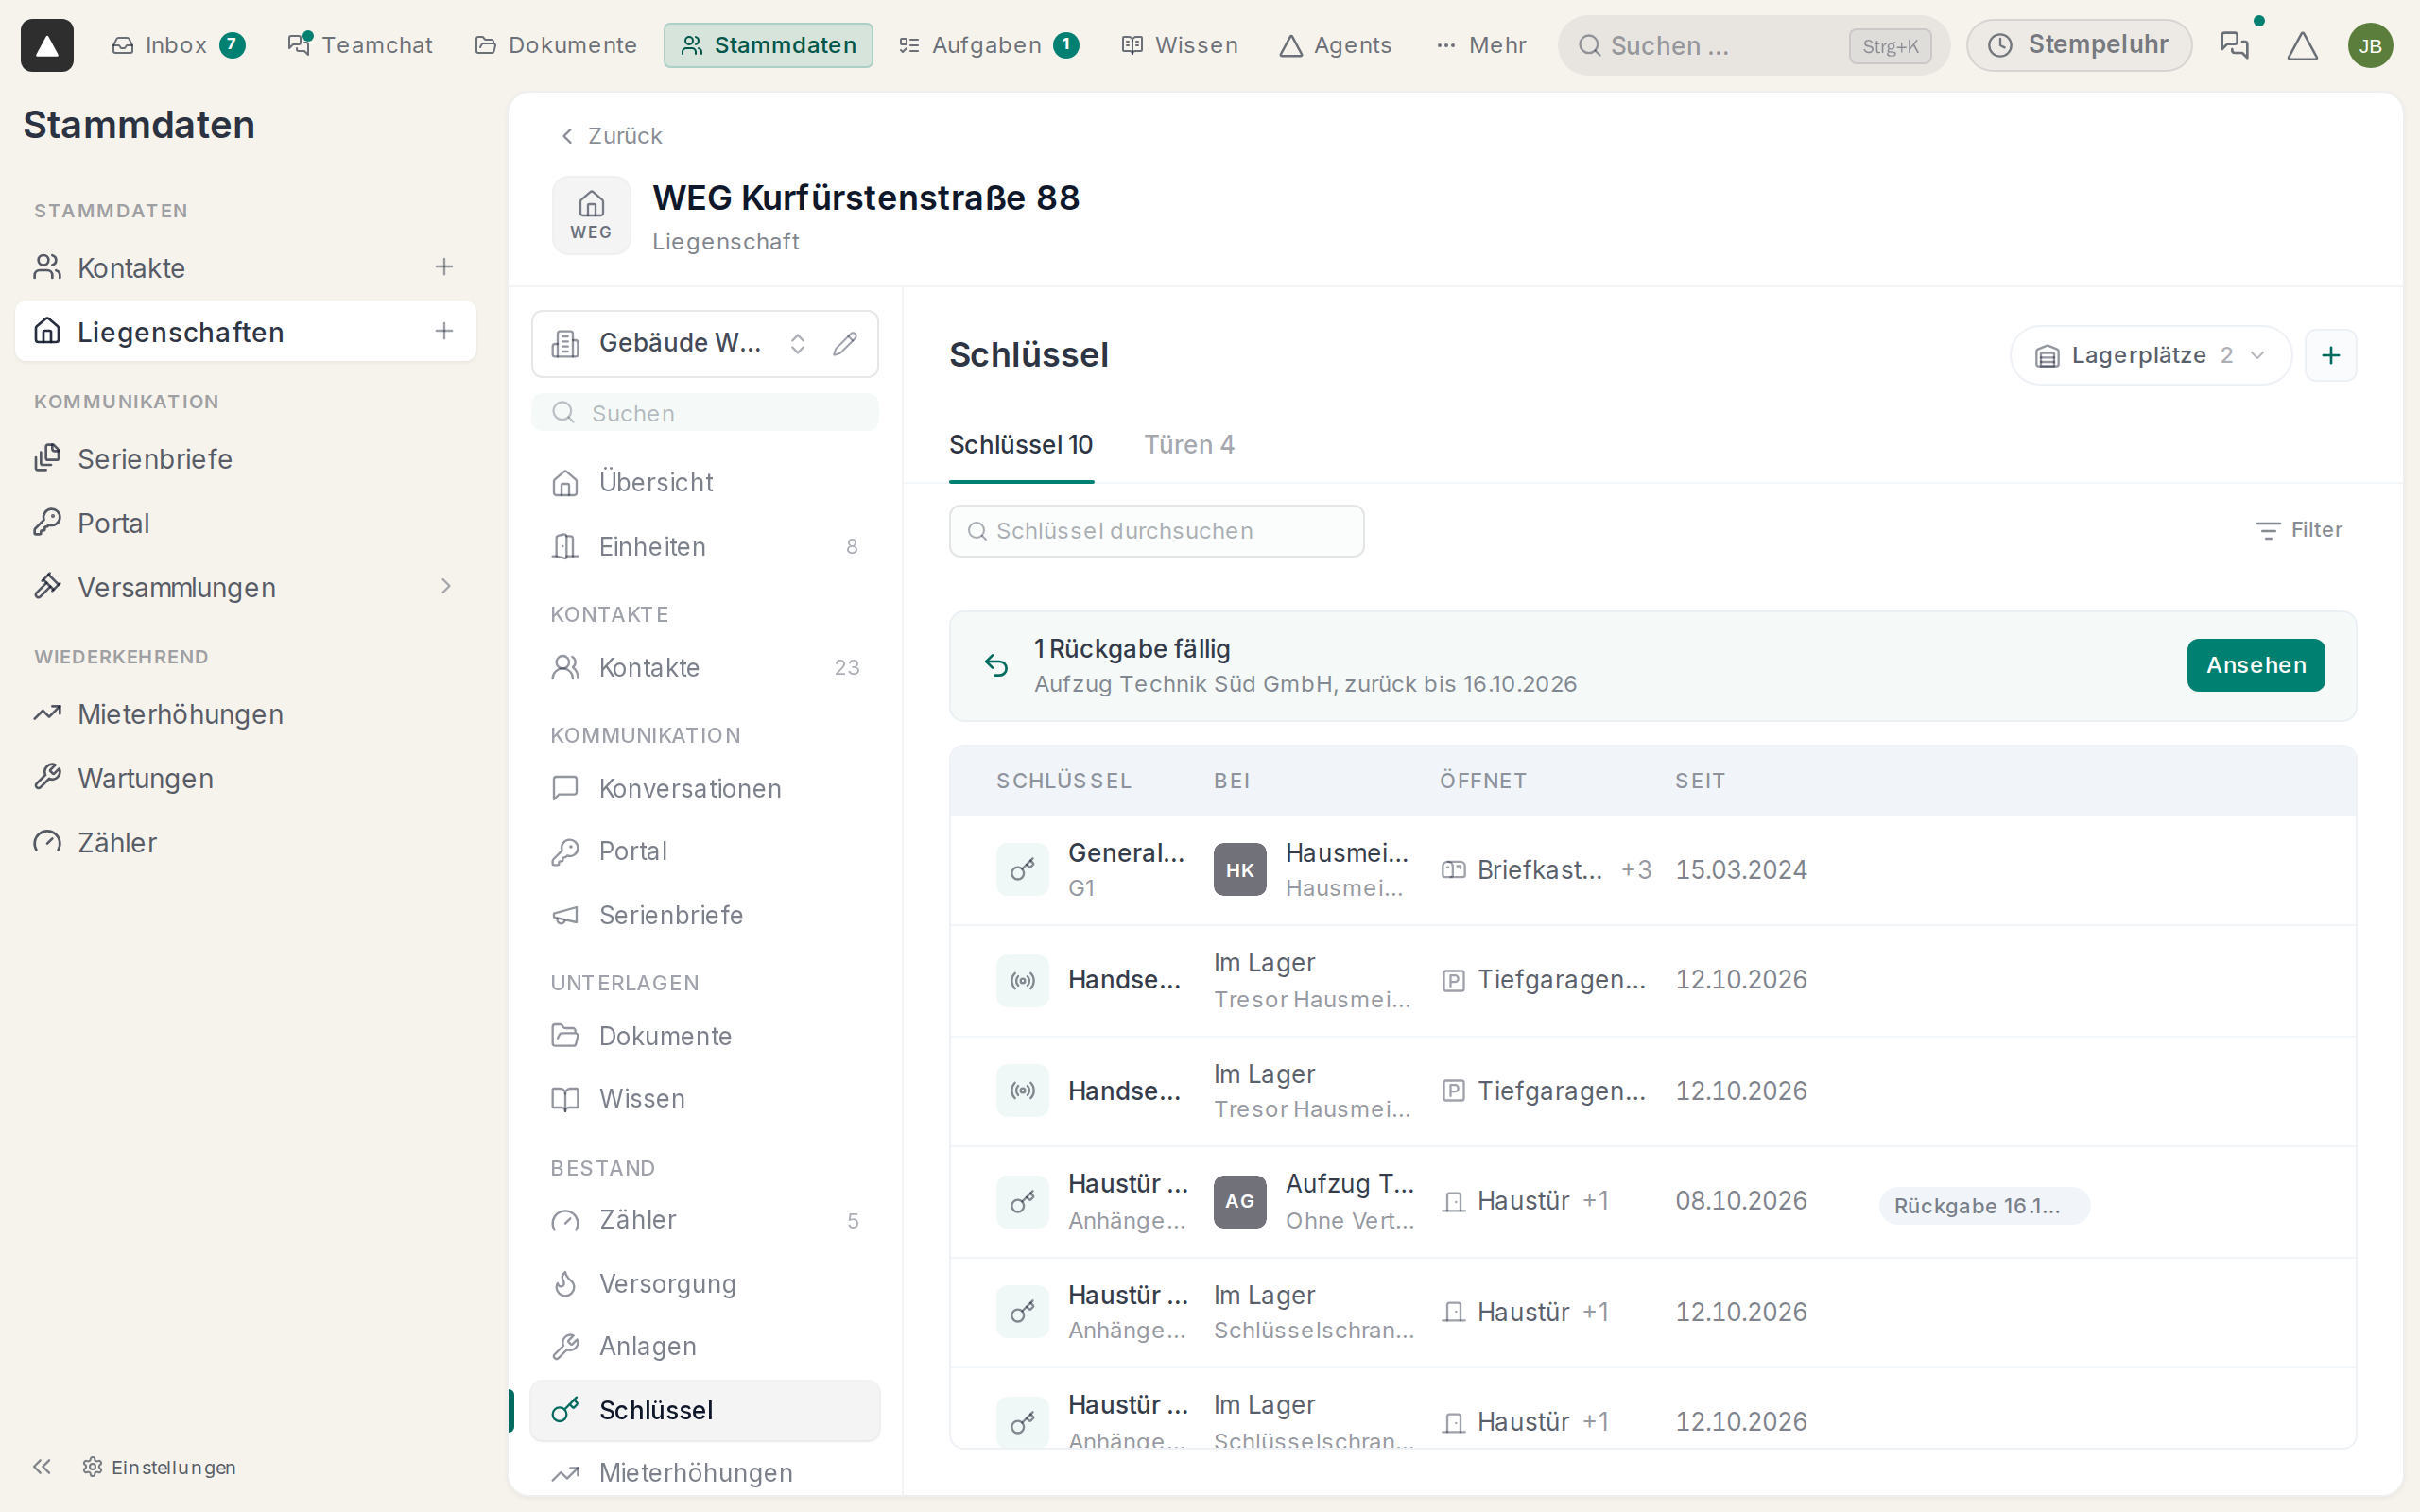Click the black triangle app logo

click(x=47, y=45)
